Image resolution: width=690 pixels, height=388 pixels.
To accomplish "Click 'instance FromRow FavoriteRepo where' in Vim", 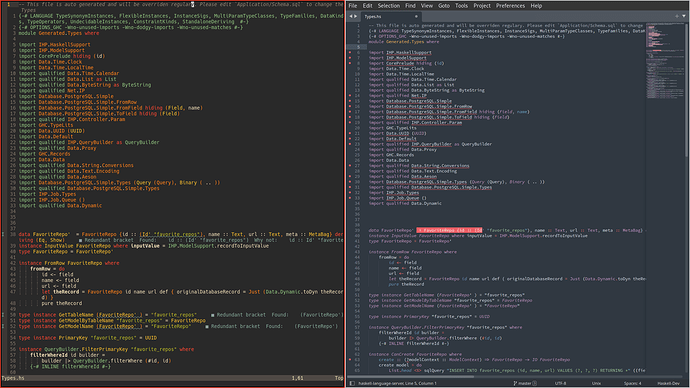I will [x=69, y=263].
